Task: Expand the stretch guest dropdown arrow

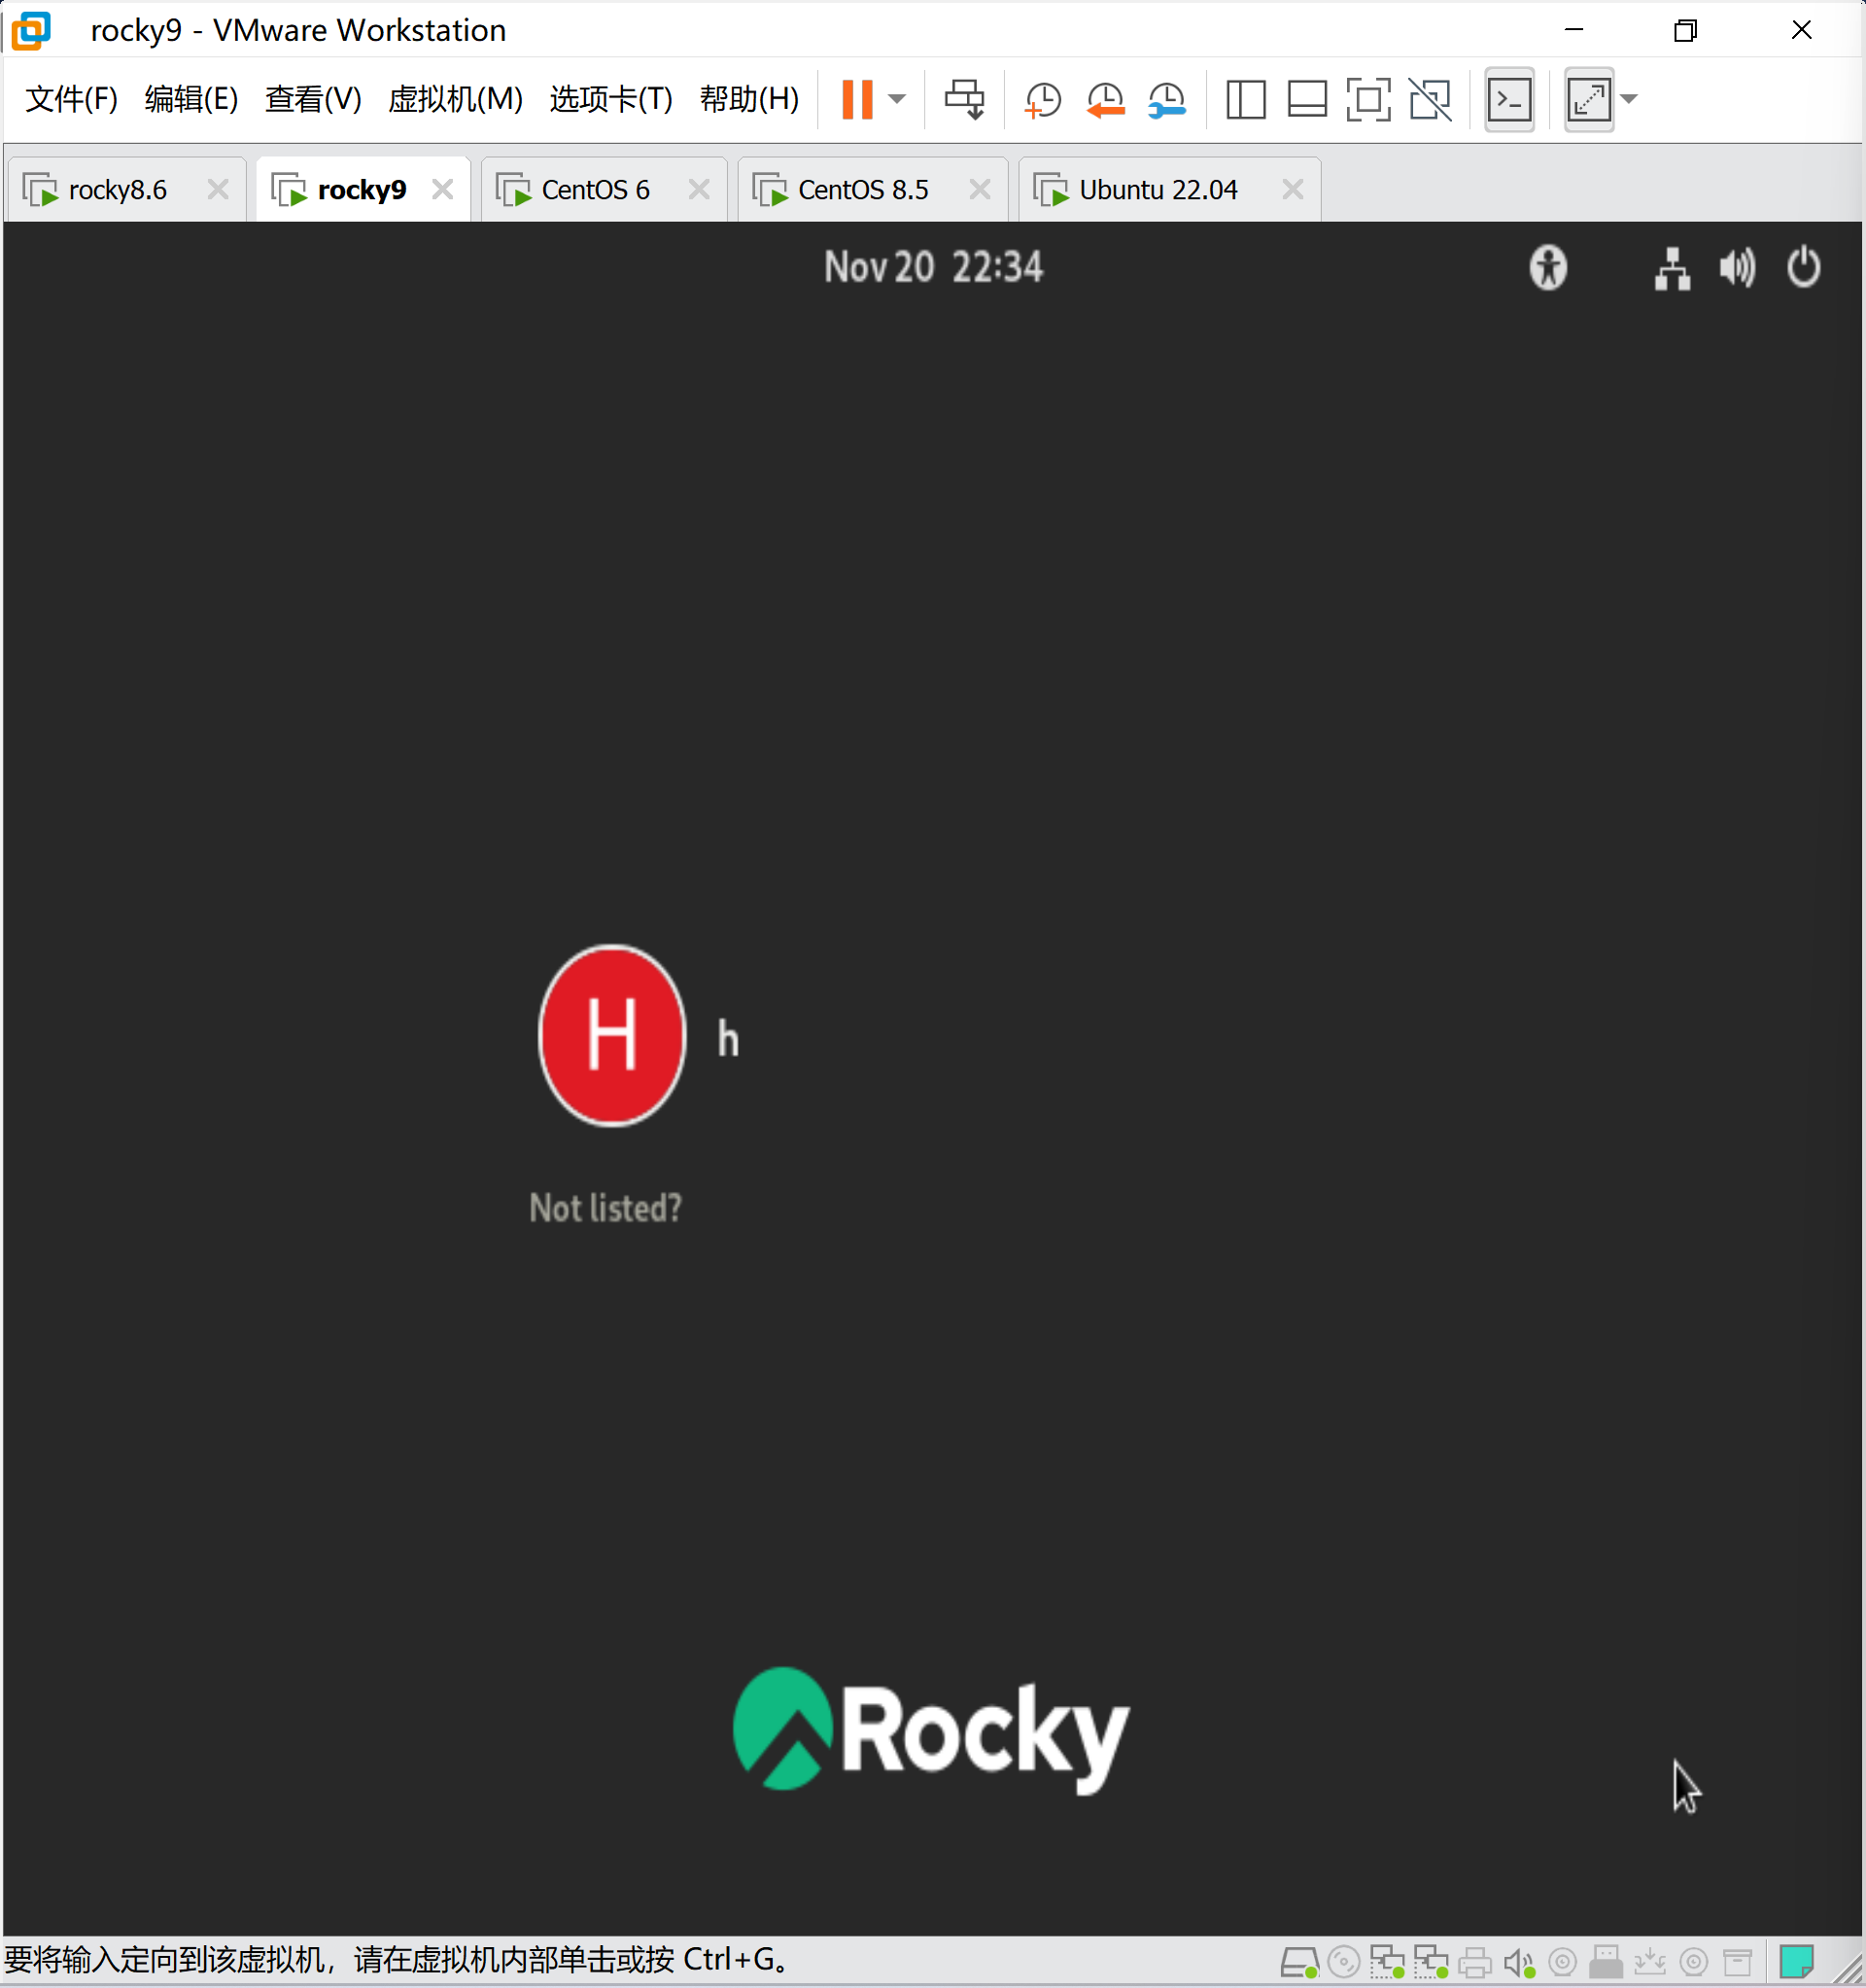Action: tap(1628, 99)
